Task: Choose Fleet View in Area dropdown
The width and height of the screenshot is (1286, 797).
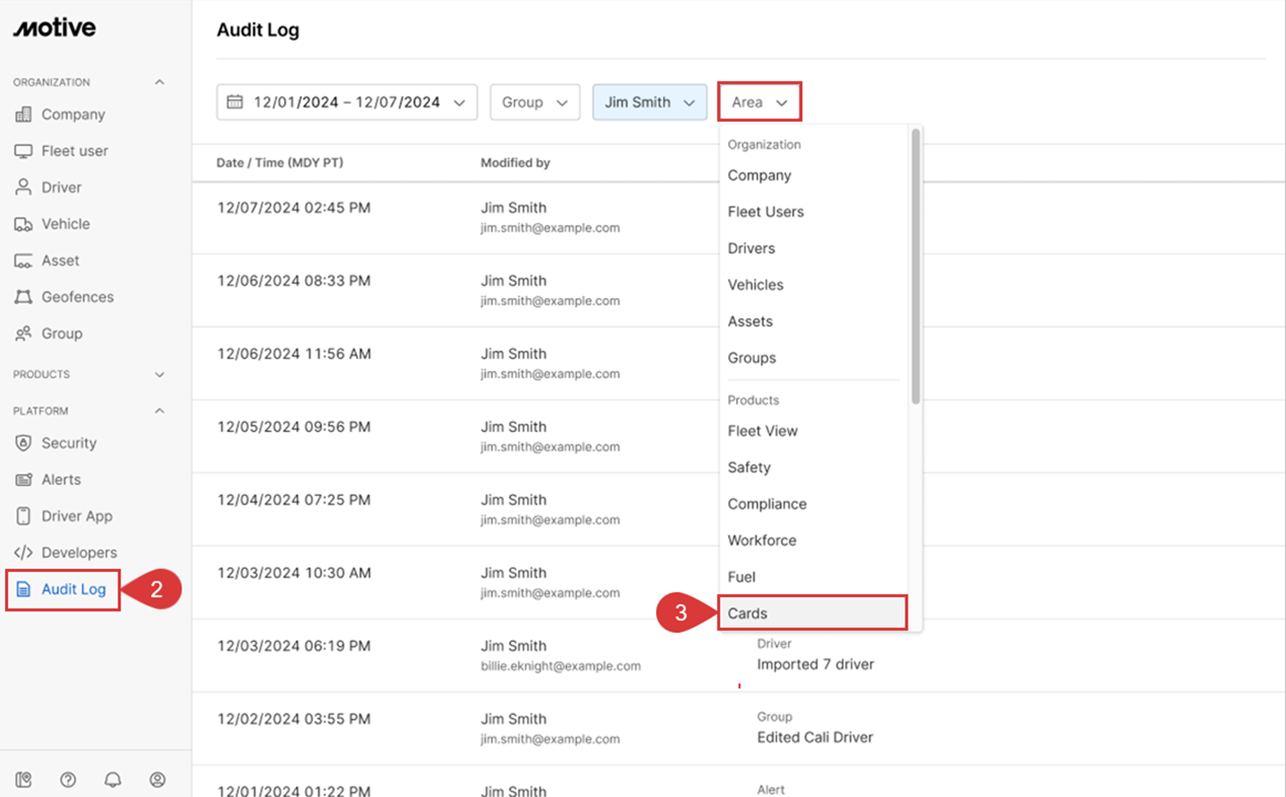Action: pyautogui.click(x=763, y=431)
